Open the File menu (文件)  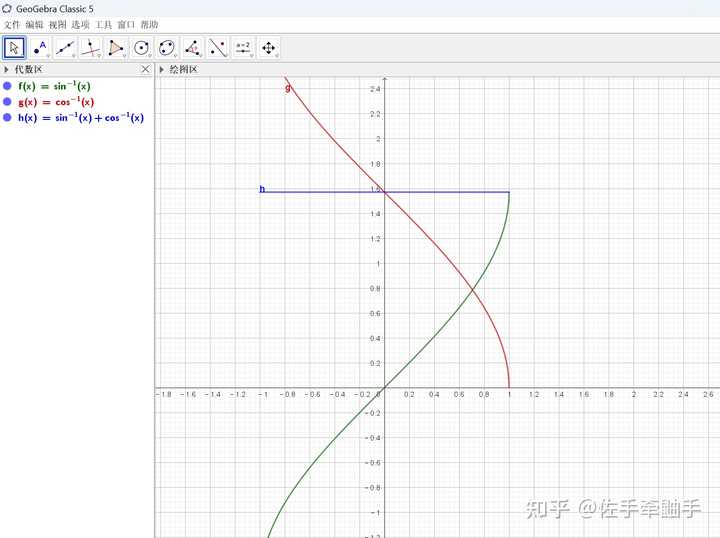tap(12, 25)
